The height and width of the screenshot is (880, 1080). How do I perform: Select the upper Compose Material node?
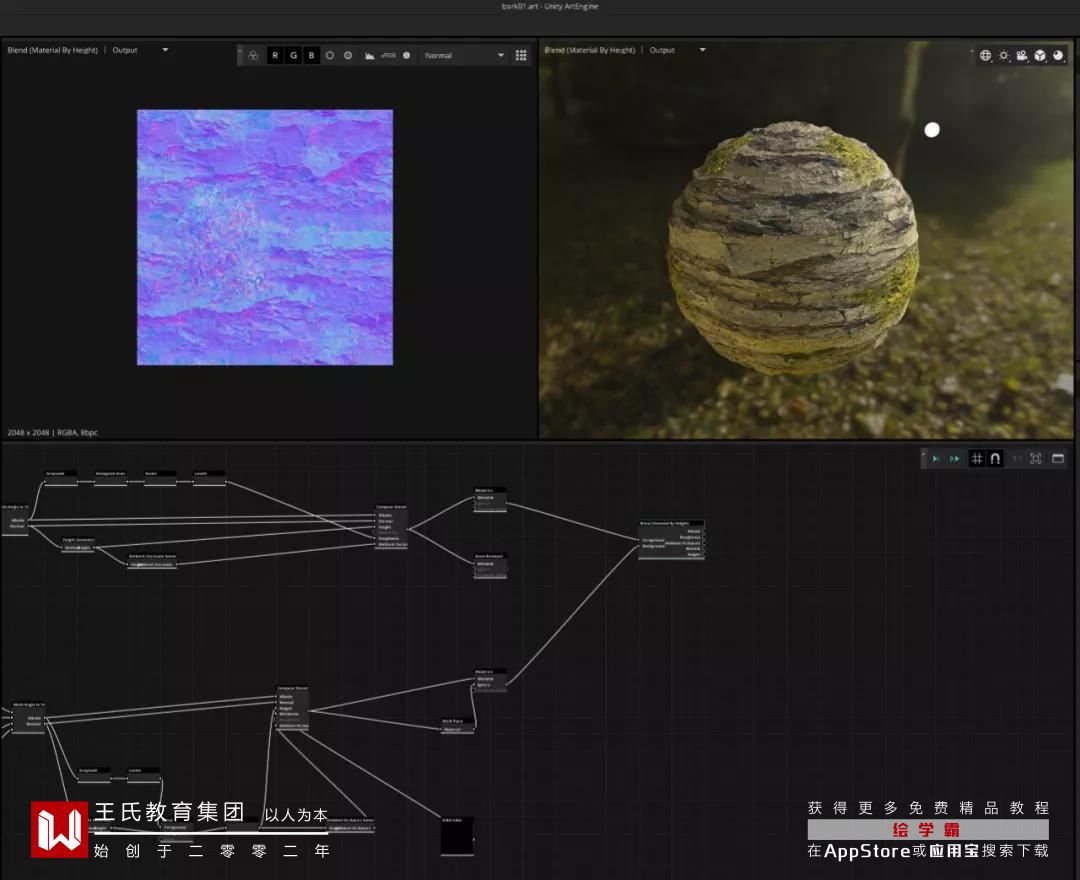coord(391,527)
